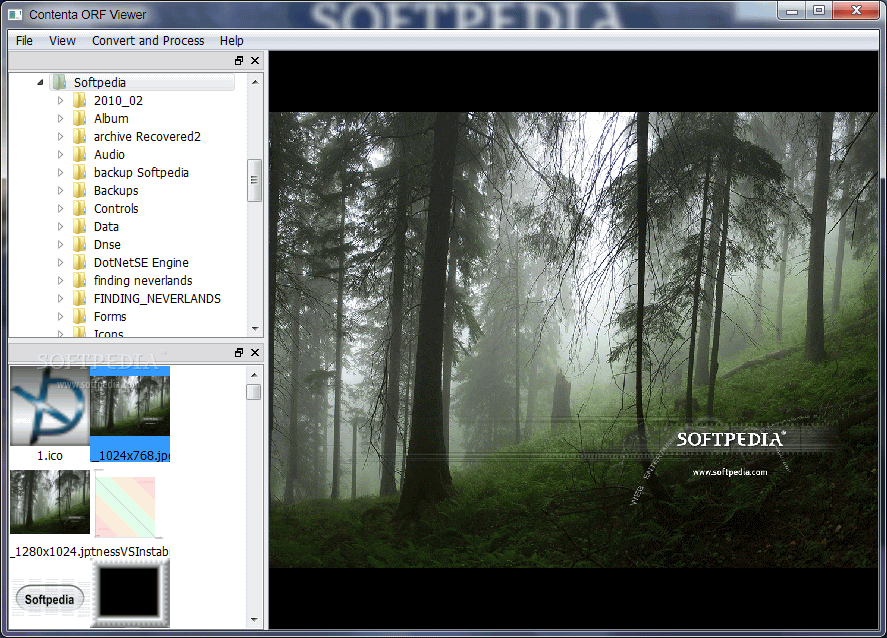Select the 1.ico thumbnail
The image size is (887, 638).
50,414
